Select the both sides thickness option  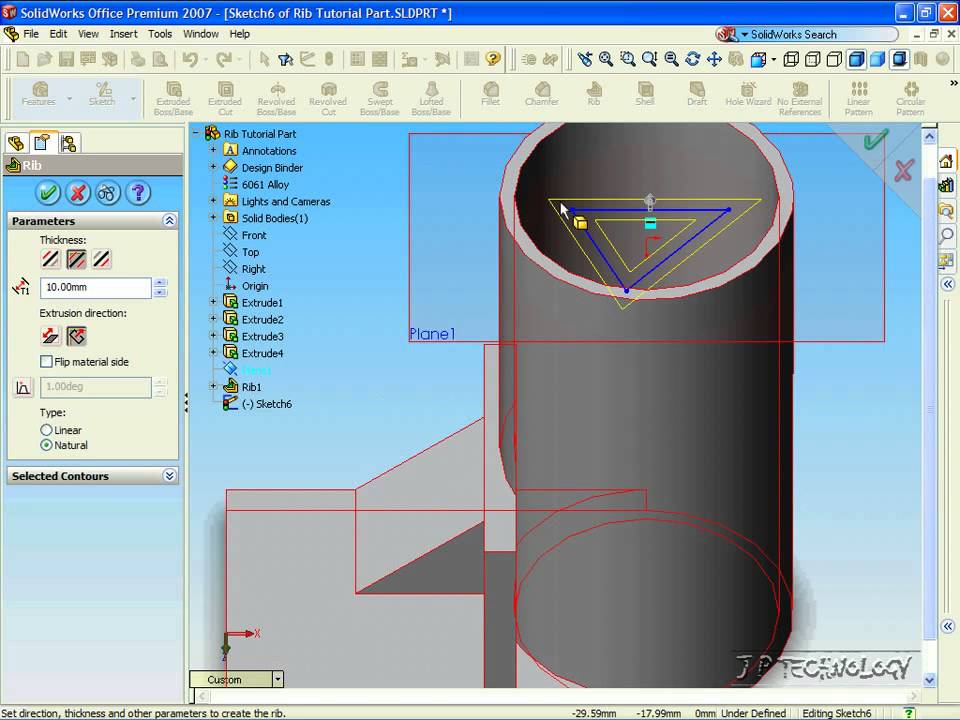(x=76, y=259)
